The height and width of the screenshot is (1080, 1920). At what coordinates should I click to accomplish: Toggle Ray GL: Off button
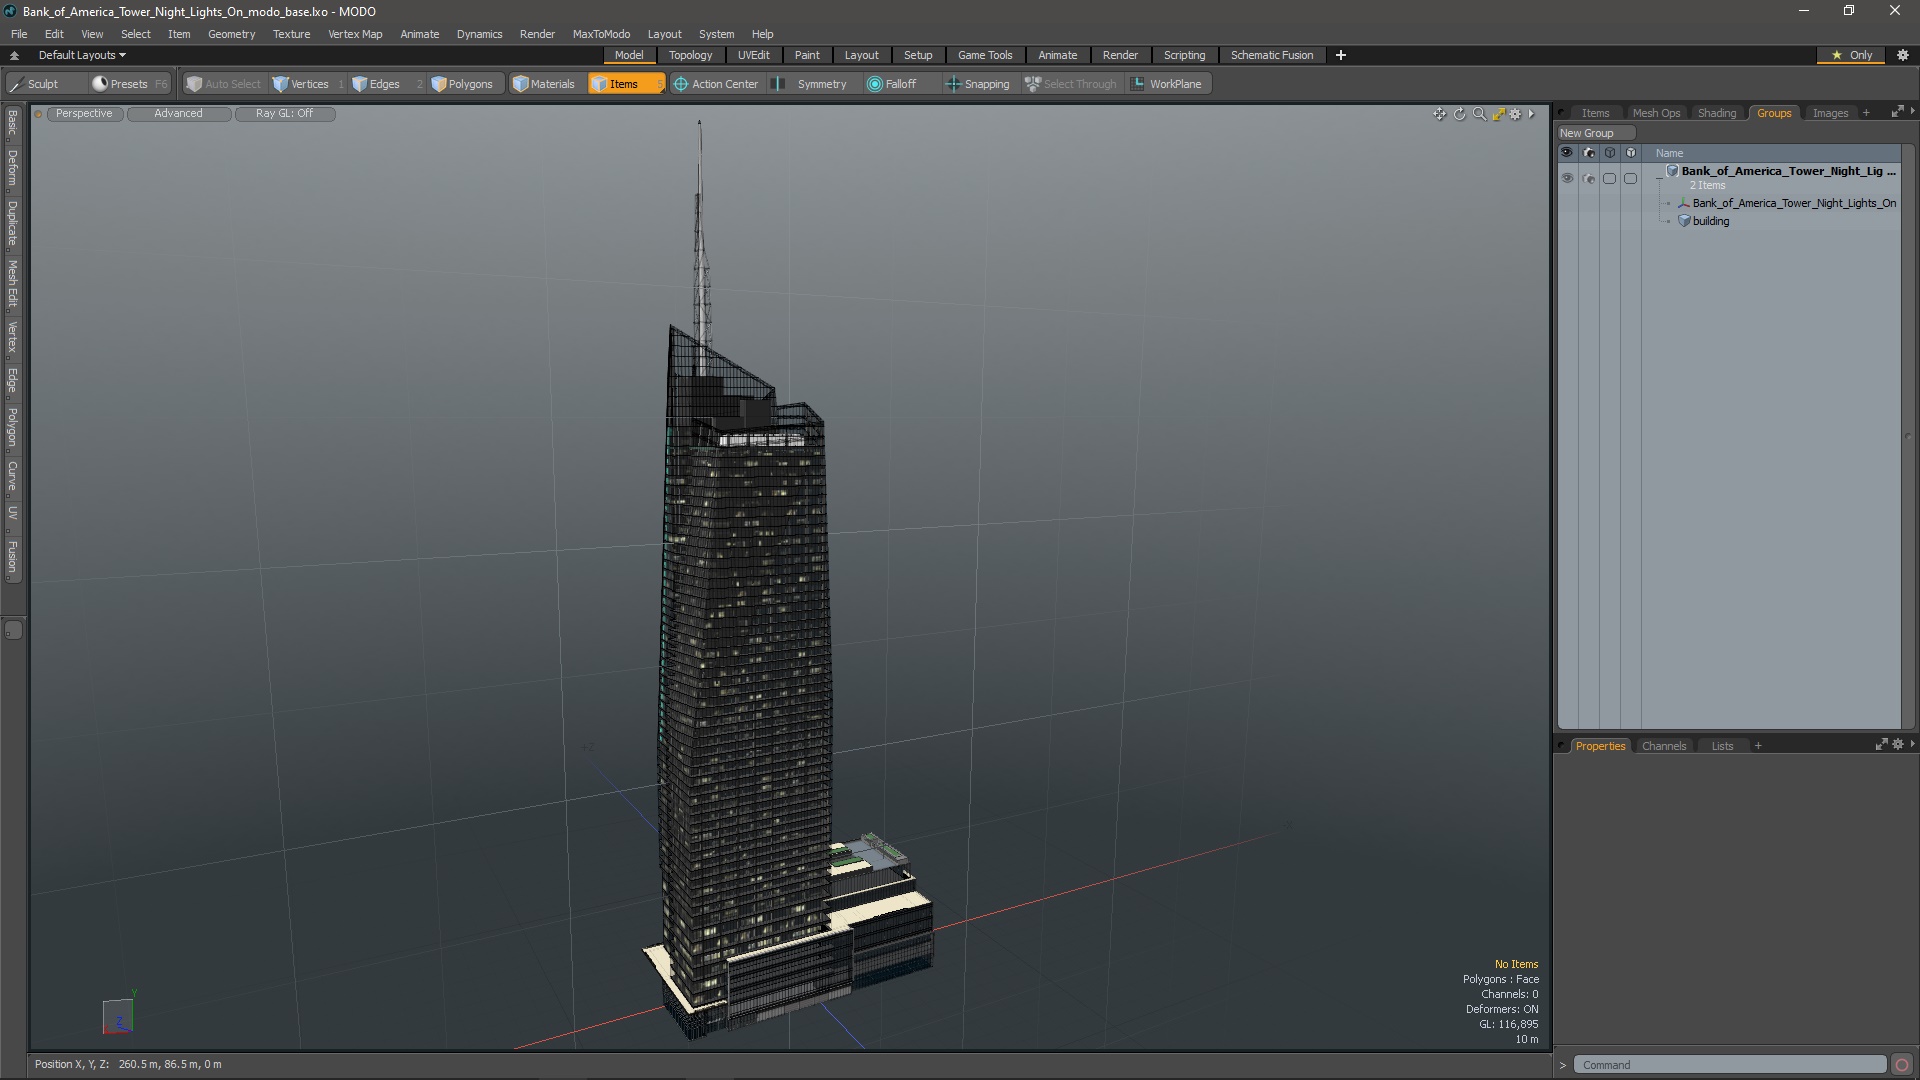point(285,114)
